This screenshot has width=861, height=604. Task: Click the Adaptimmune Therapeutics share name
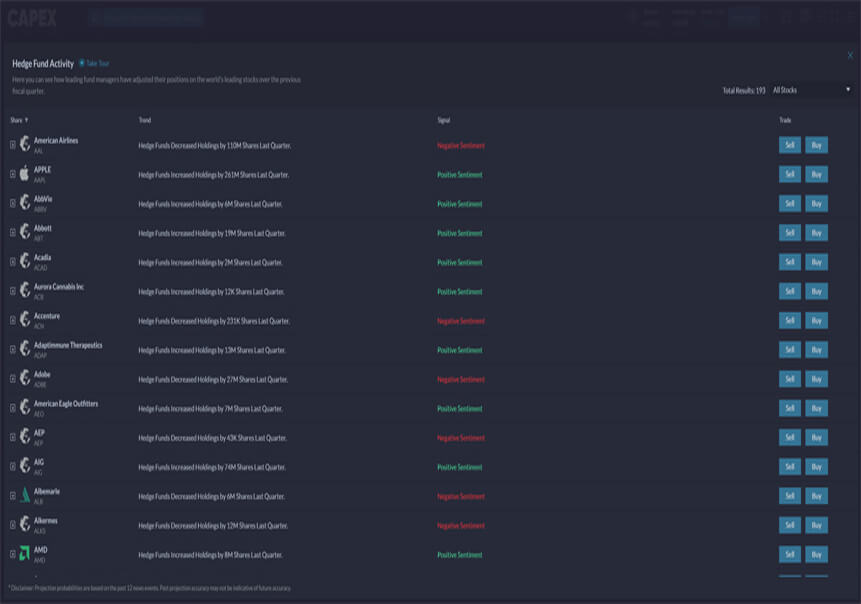68,346
